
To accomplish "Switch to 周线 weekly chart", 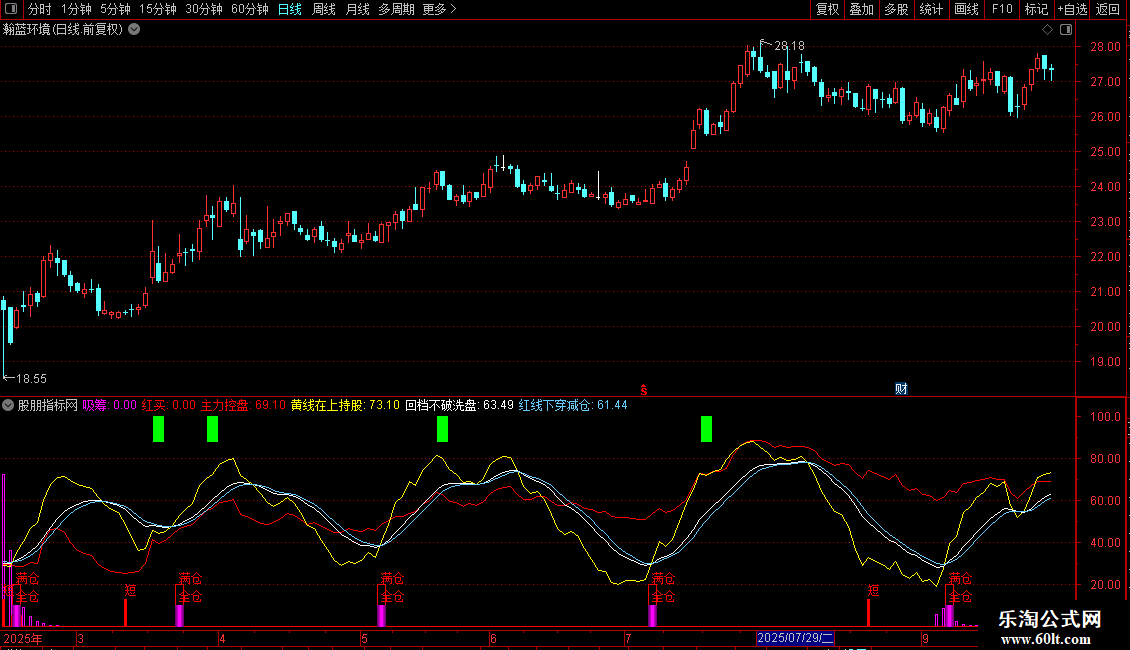I will click(324, 9).
